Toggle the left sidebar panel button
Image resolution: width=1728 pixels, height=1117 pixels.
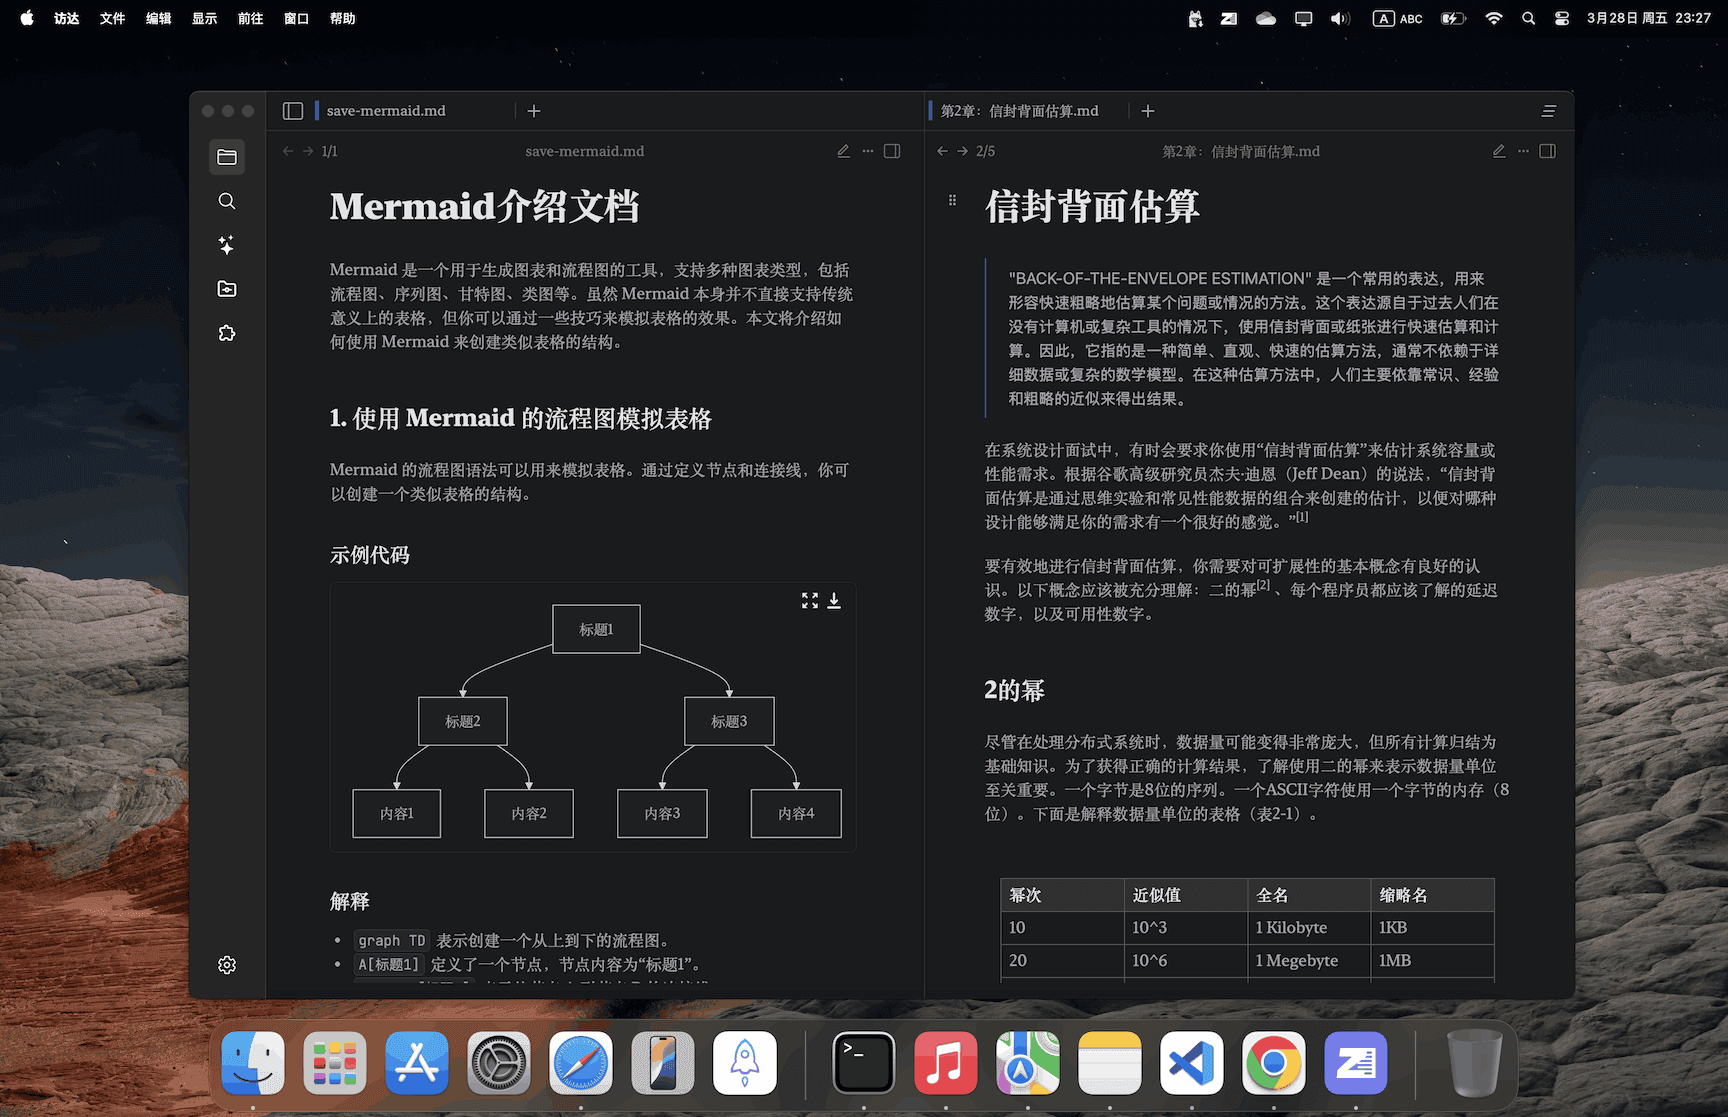click(x=293, y=111)
